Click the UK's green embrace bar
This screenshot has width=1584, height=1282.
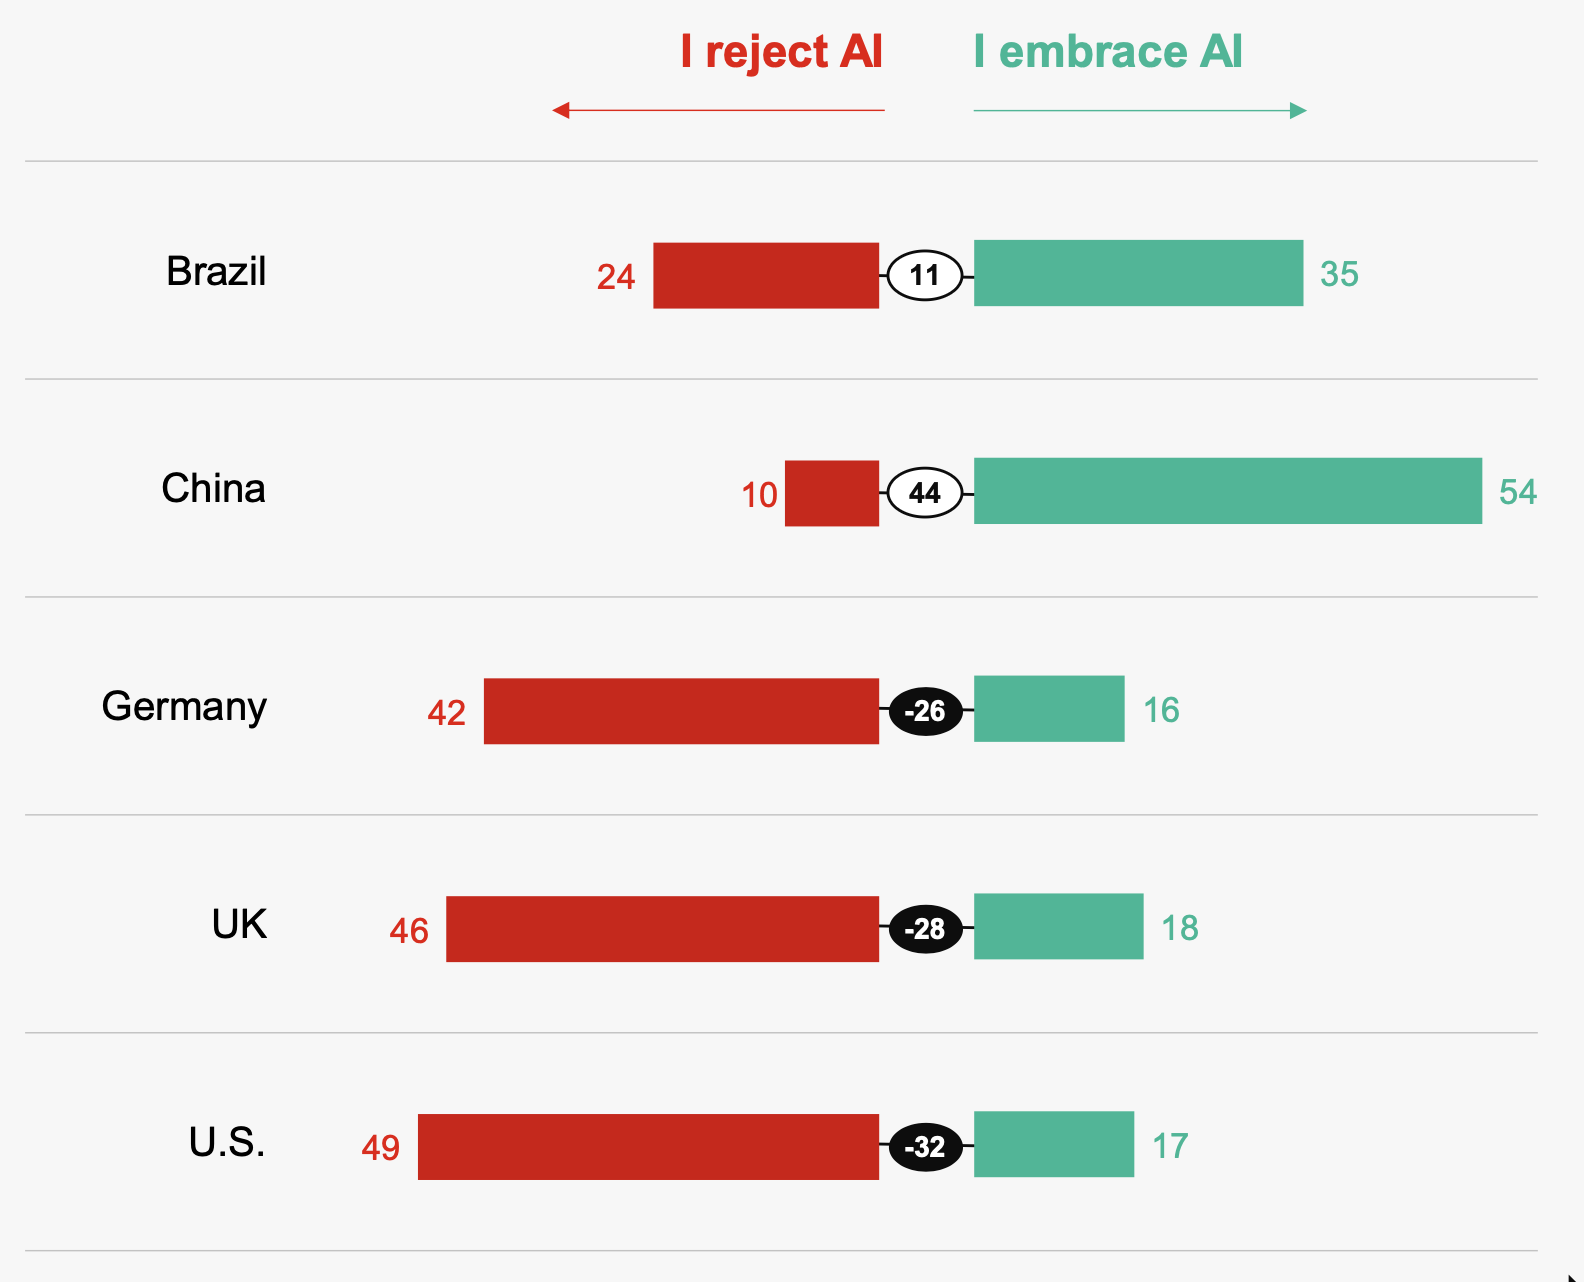1058,926
